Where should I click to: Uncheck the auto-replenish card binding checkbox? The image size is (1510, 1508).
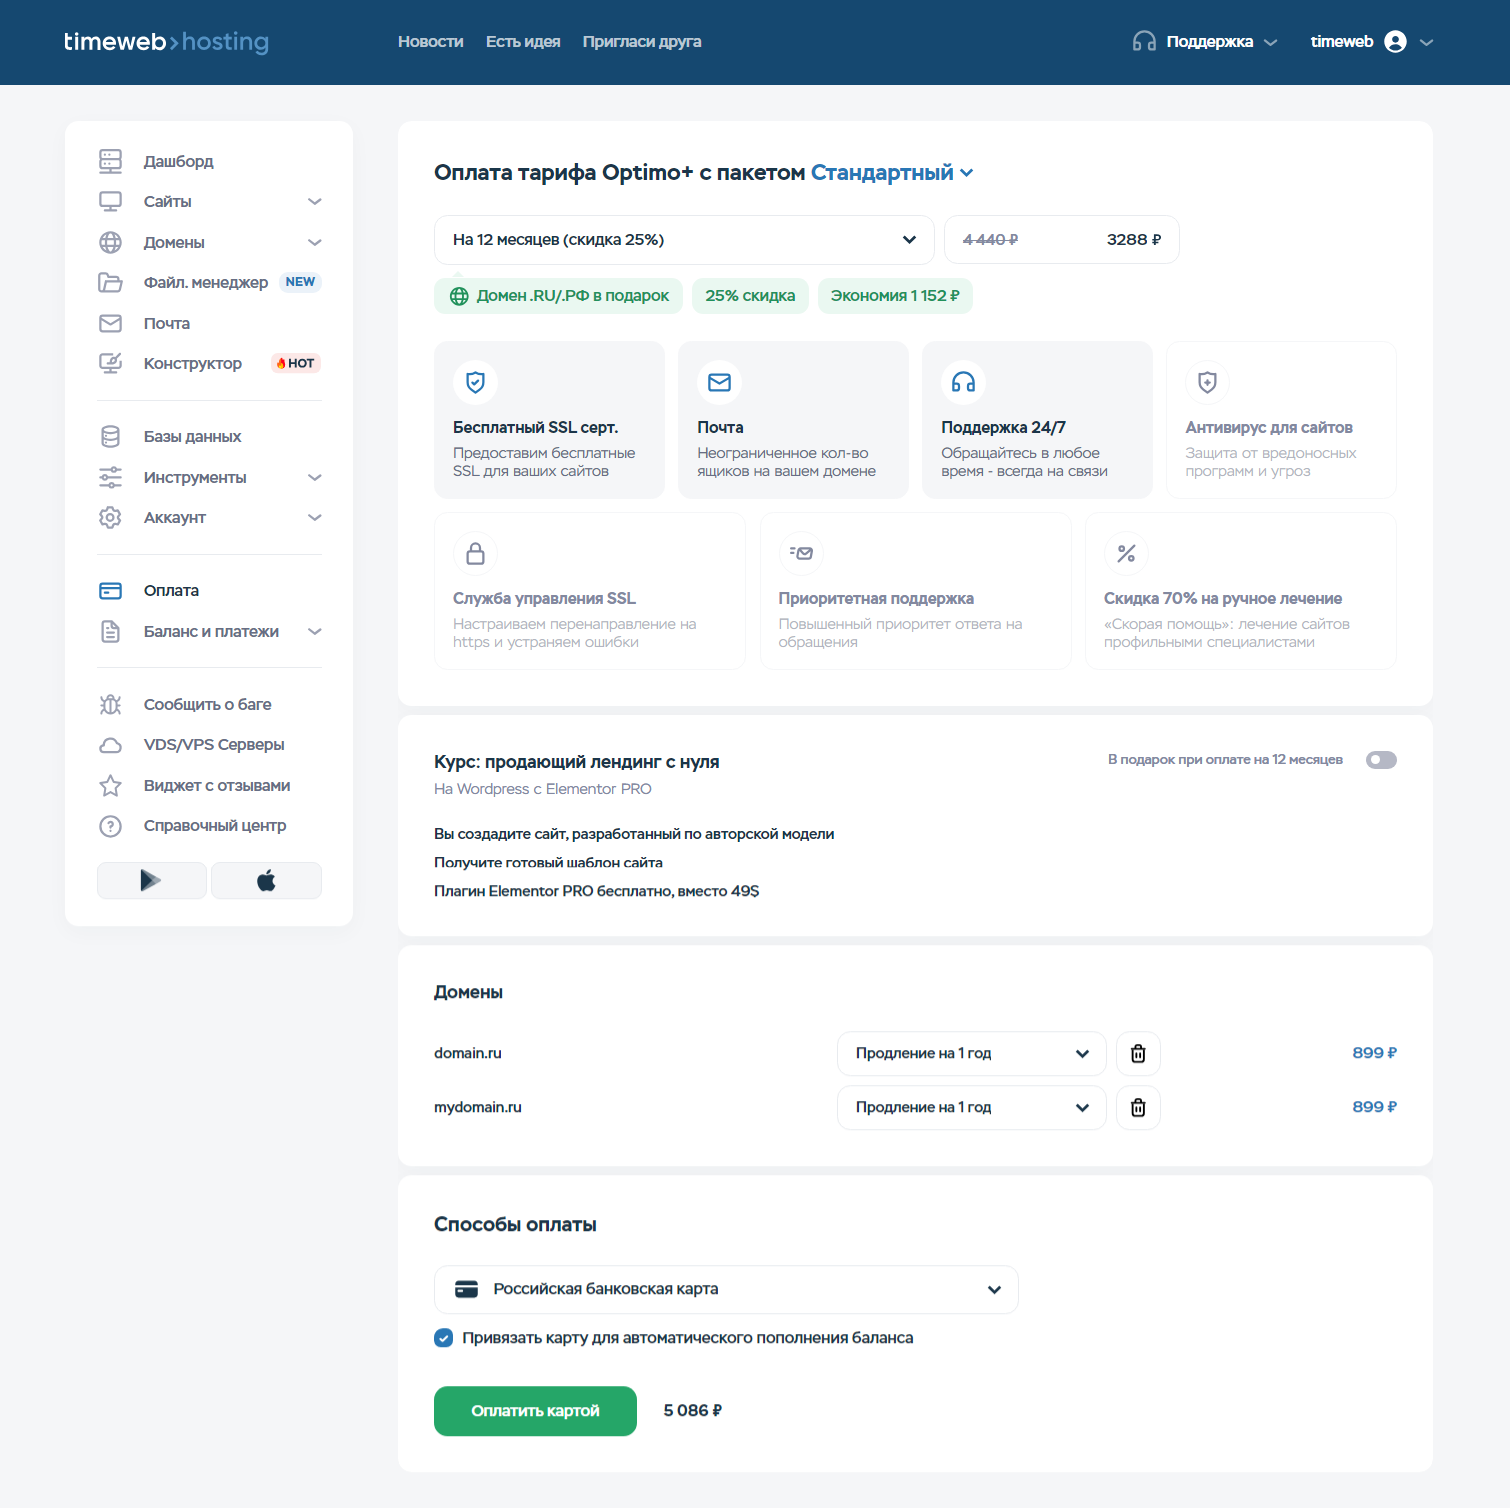coord(444,1338)
